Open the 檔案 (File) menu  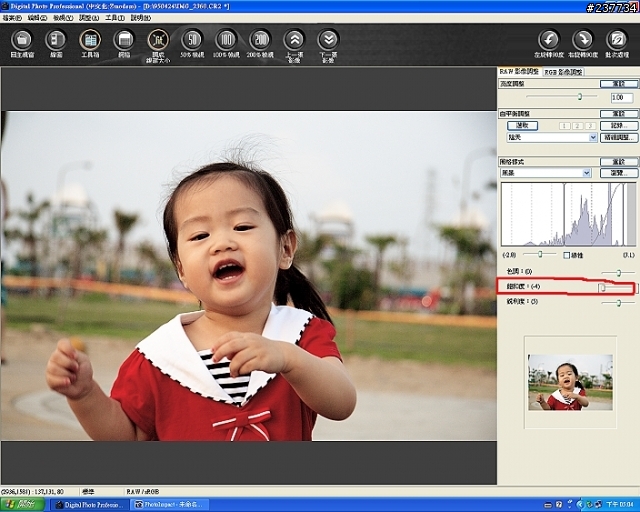12,18
